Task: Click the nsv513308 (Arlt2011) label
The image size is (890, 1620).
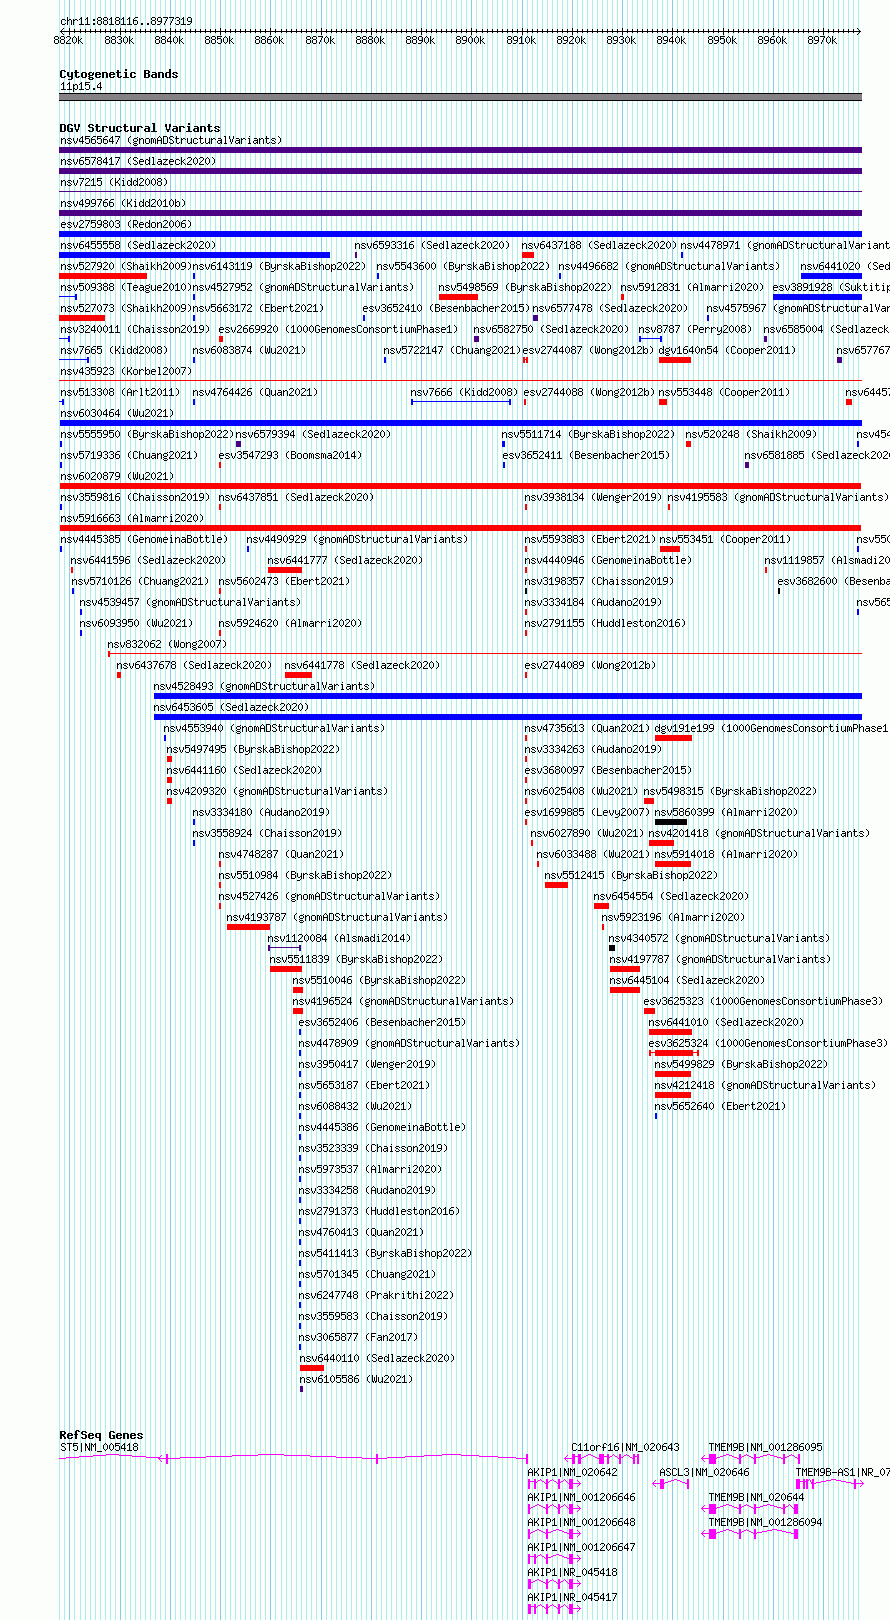Action: click(119, 392)
